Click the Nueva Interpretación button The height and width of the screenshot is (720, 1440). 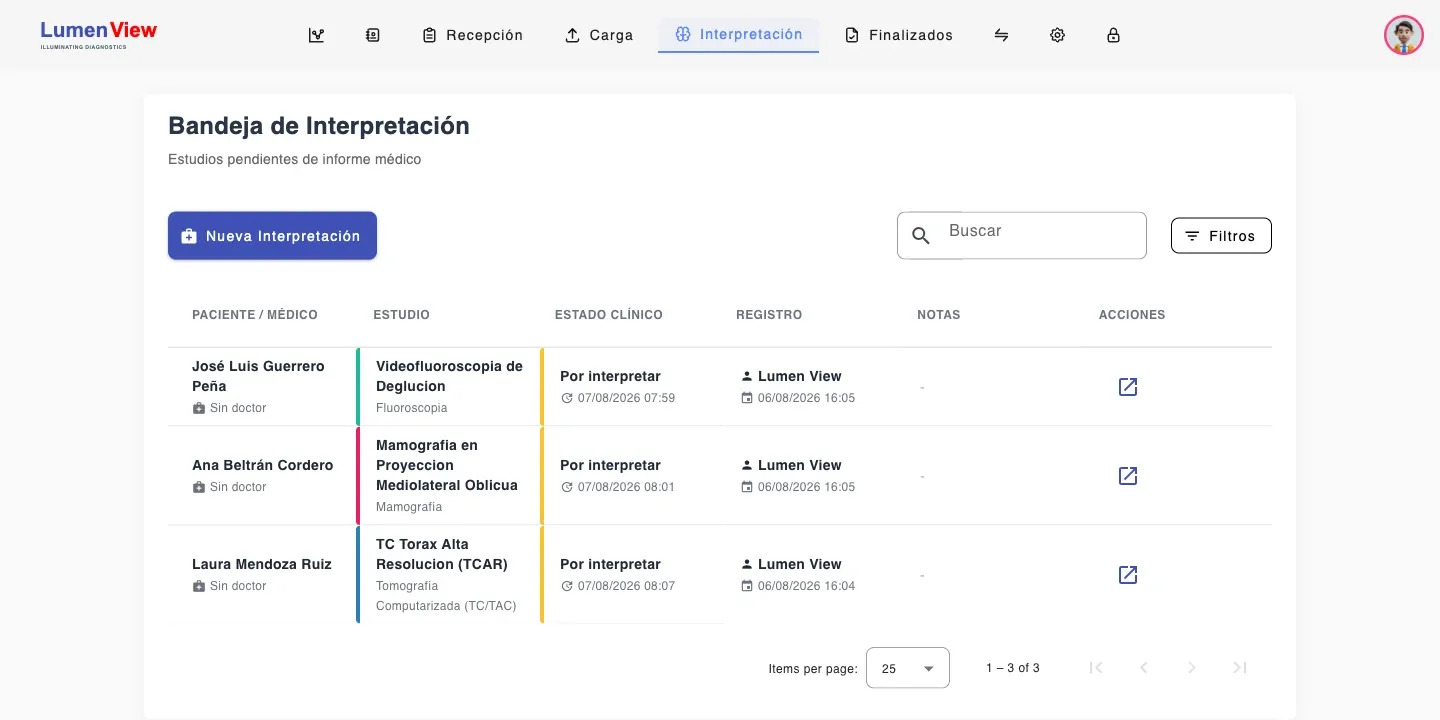[x=272, y=236]
